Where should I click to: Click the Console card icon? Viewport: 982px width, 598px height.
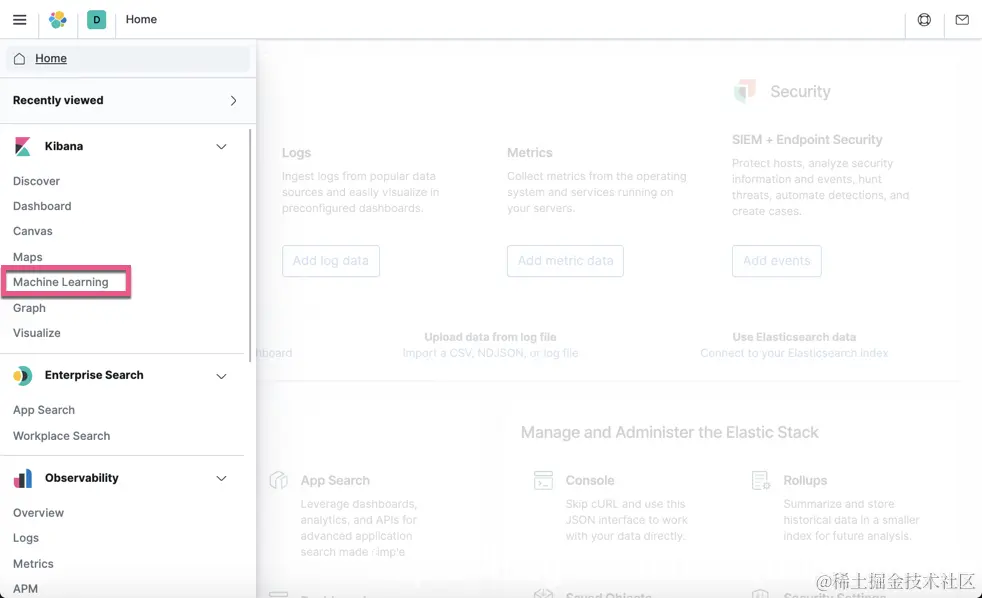pos(543,480)
